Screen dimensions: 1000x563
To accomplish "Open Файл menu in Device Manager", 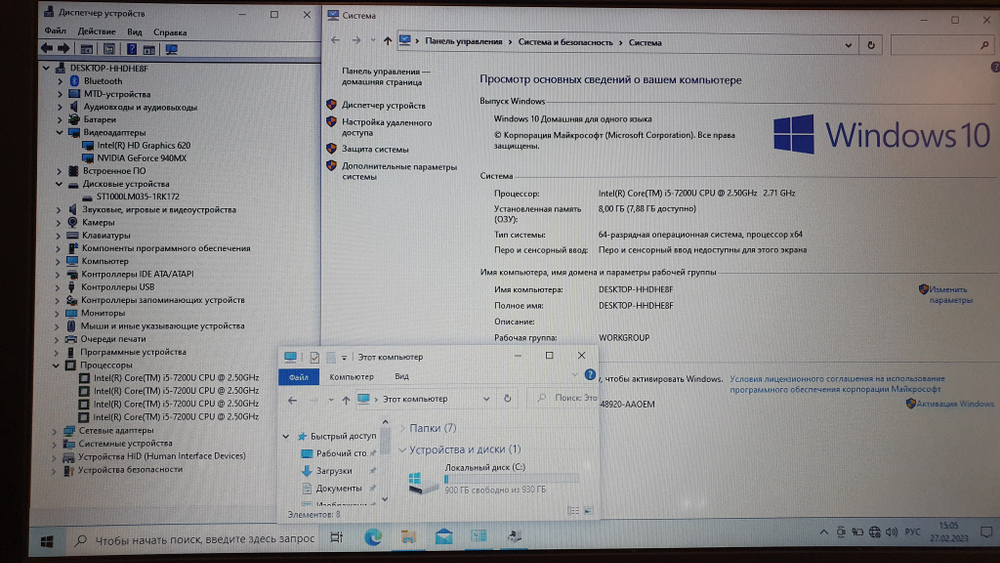I will (55, 31).
